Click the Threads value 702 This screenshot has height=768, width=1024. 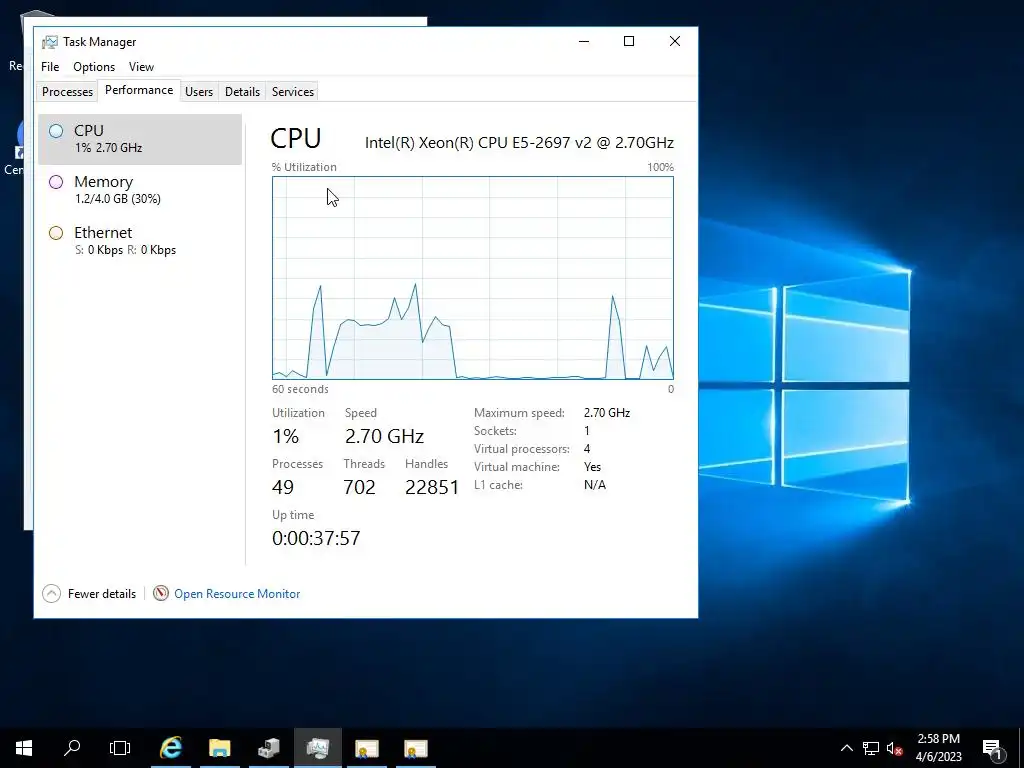[359, 487]
